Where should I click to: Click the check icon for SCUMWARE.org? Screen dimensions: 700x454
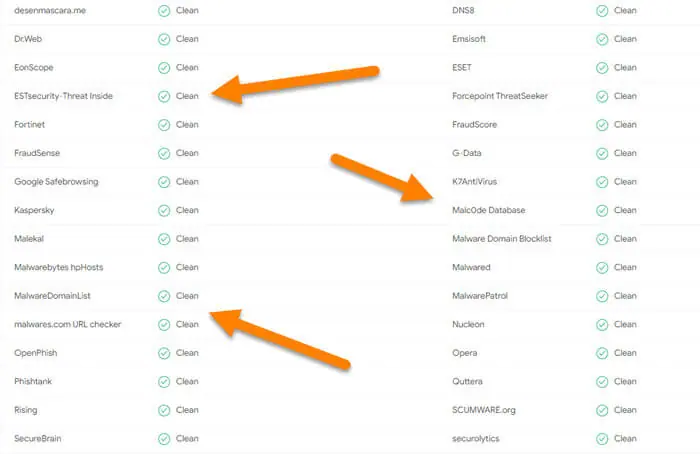tap(602, 410)
